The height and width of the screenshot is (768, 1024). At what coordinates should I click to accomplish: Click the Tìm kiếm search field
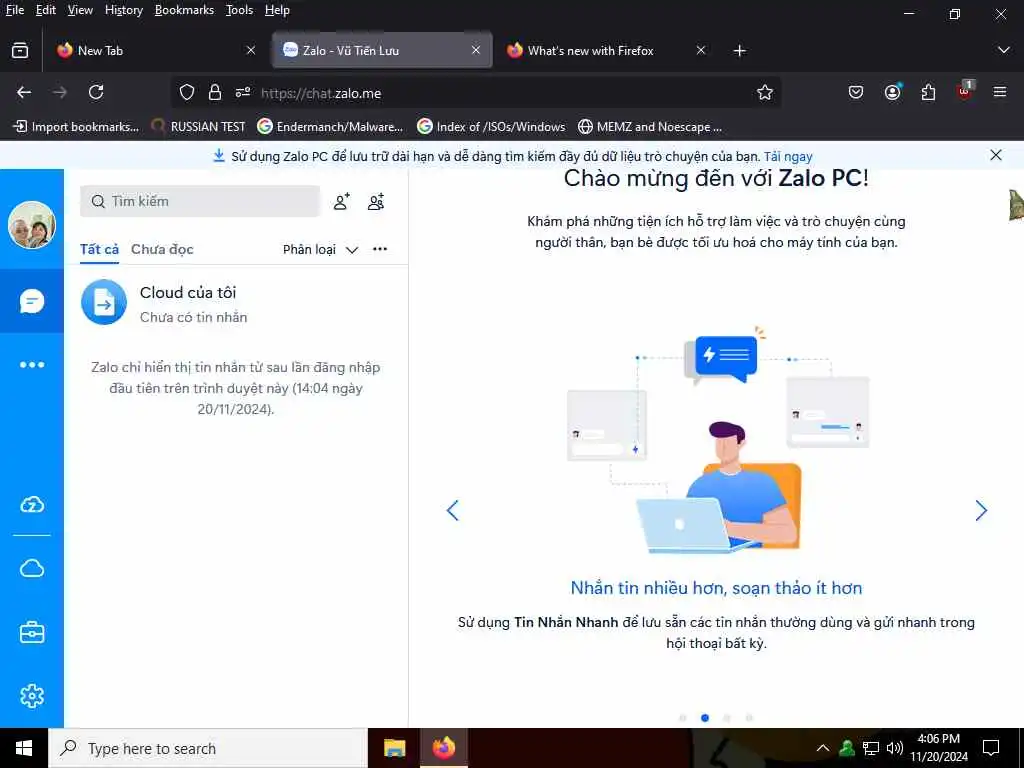pos(200,201)
